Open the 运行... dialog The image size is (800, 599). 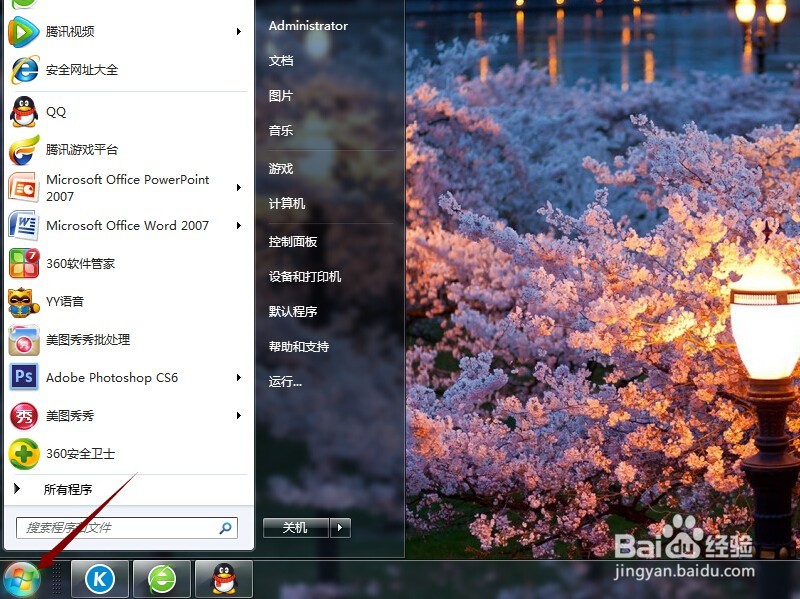coord(285,381)
